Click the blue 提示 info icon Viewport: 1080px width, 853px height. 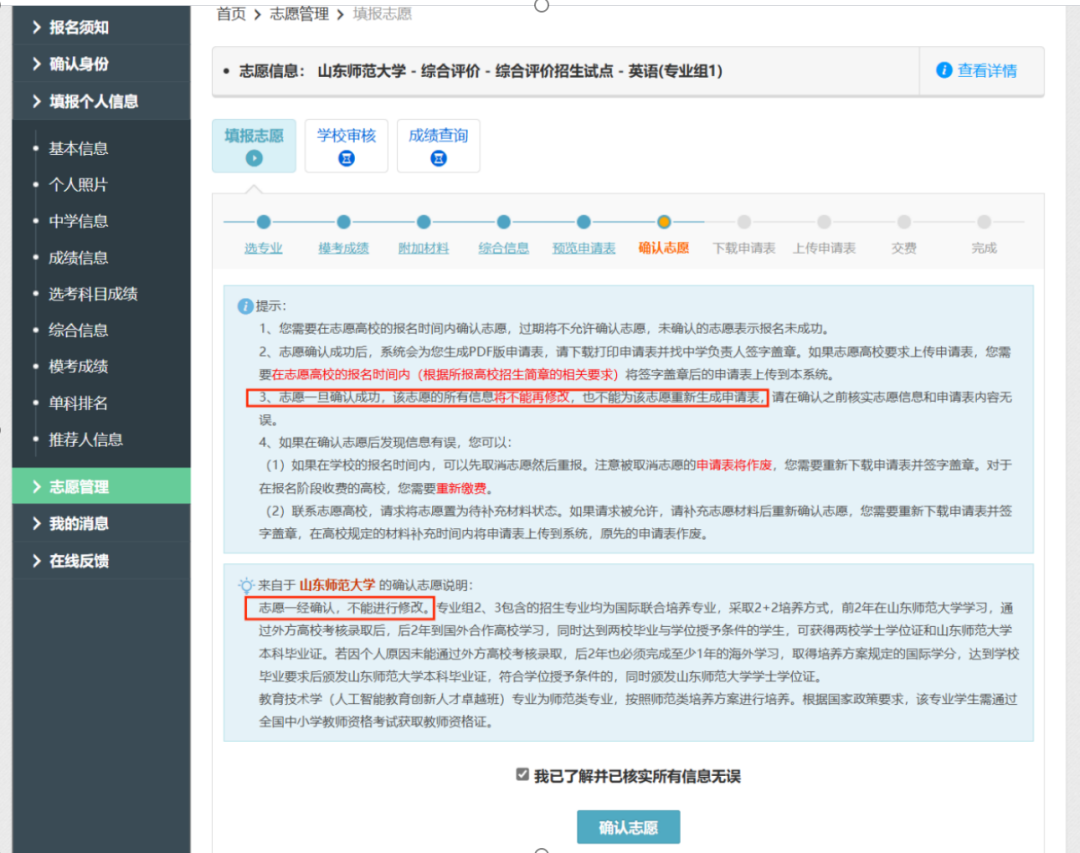[x=245, y=305]
